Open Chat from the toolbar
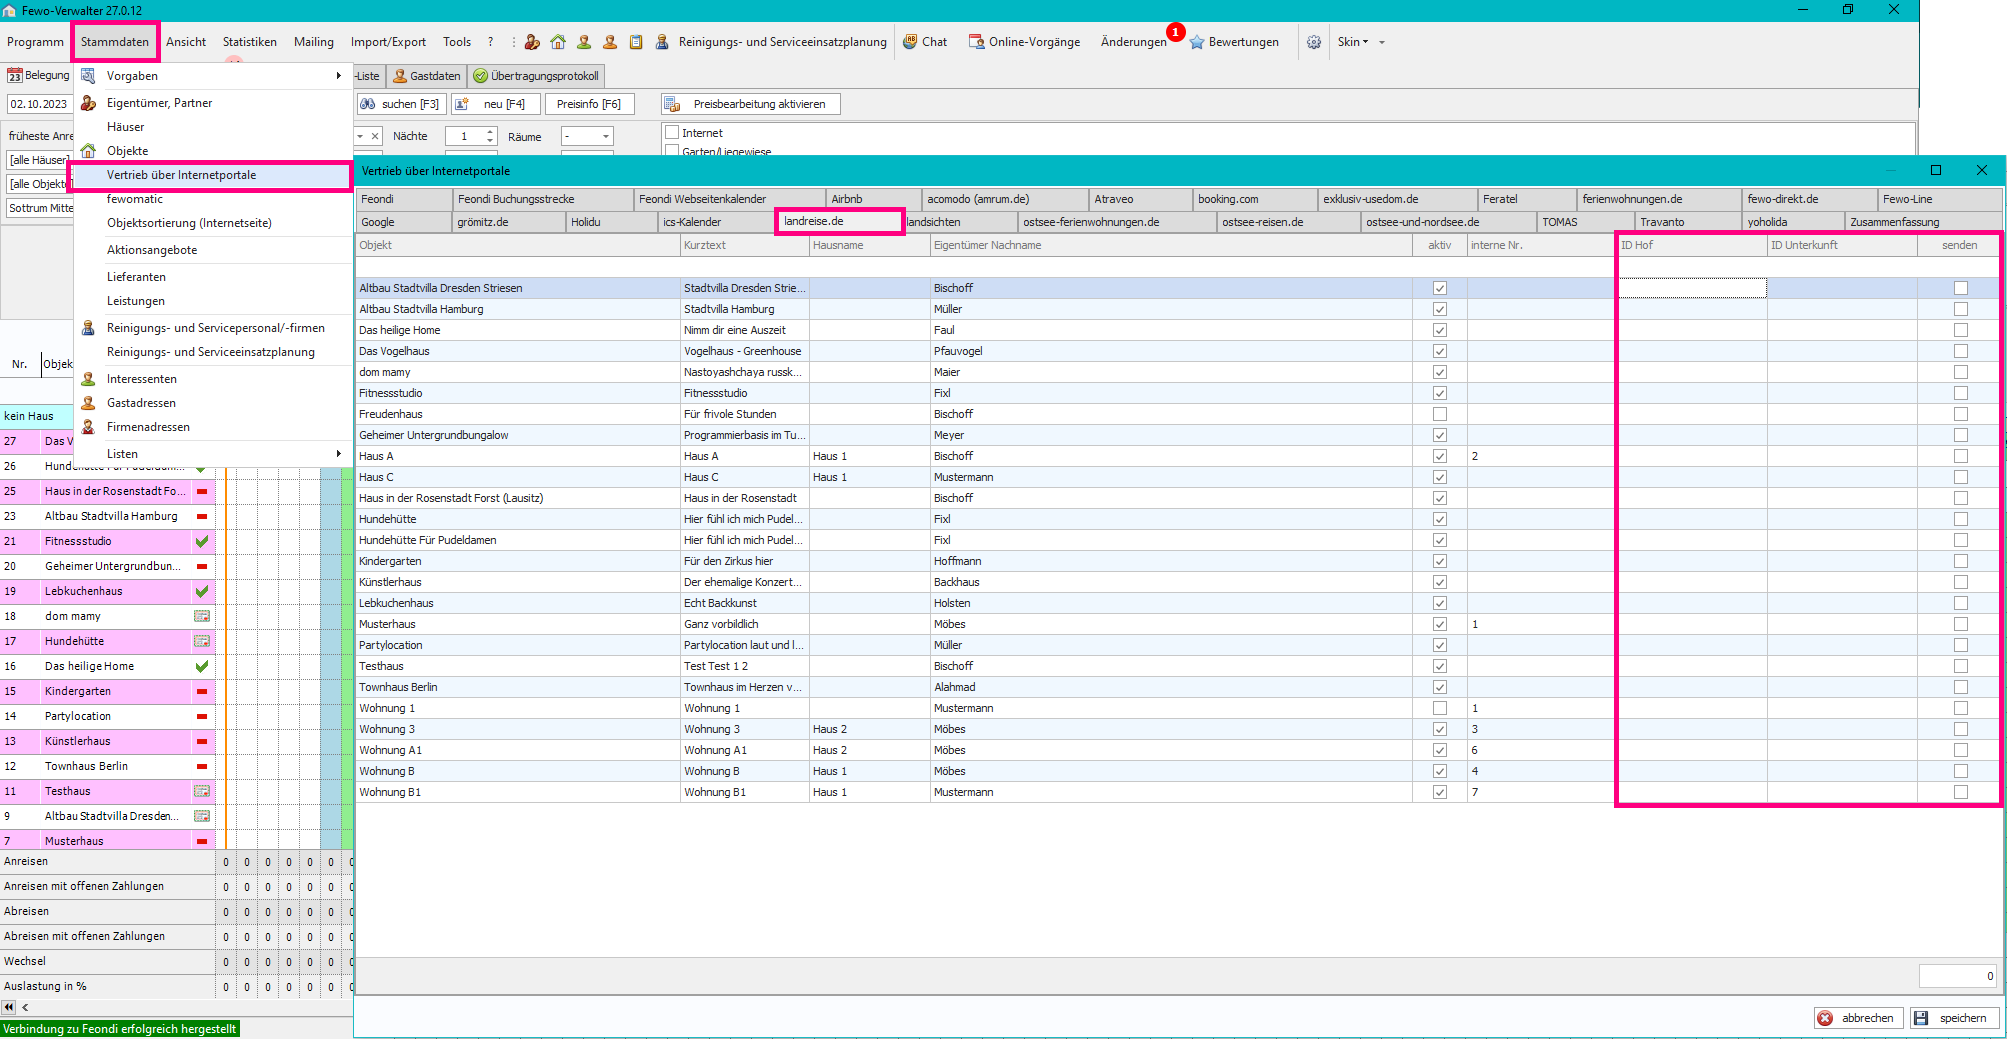 [x=925, y=42]
